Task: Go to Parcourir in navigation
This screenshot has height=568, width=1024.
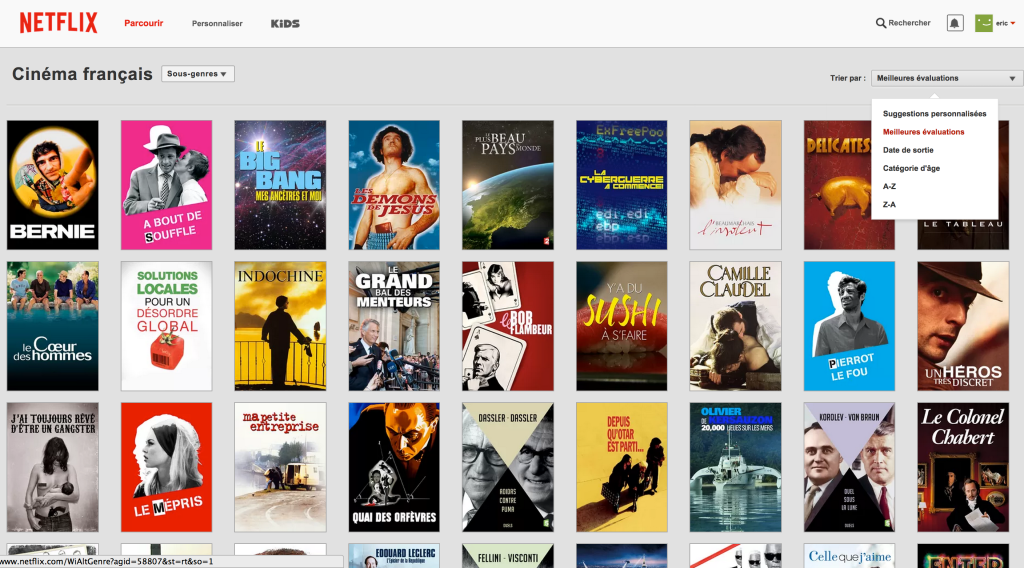Action: point(144,23)
